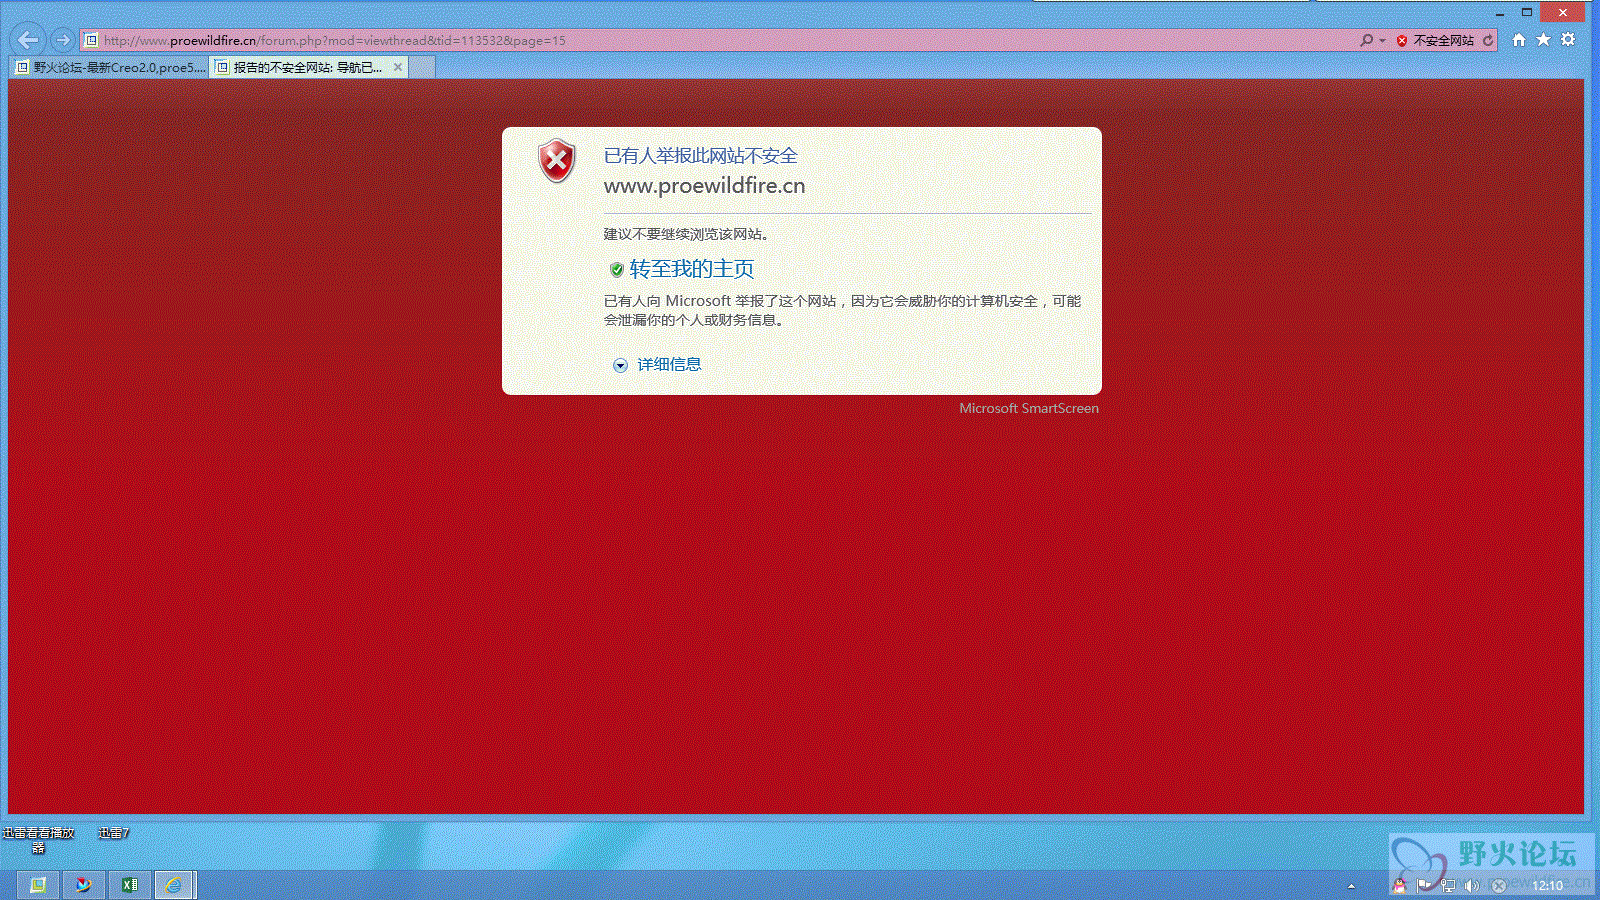1600x900 pixels.
Task: Open the Action Center flag tray icon
Action: pyautogui.click(x=1424, y=886)
